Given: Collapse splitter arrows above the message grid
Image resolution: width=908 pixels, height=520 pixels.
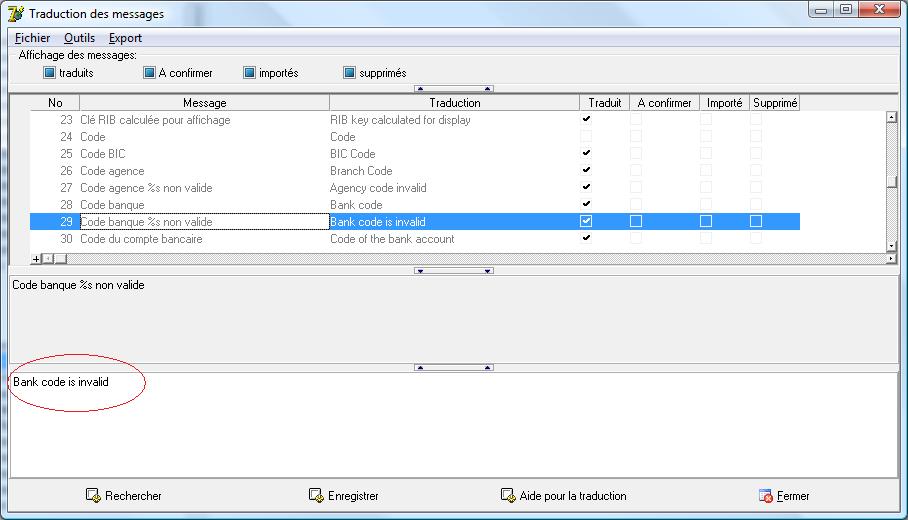Looking at the screenshot, I should click(454, 89).
